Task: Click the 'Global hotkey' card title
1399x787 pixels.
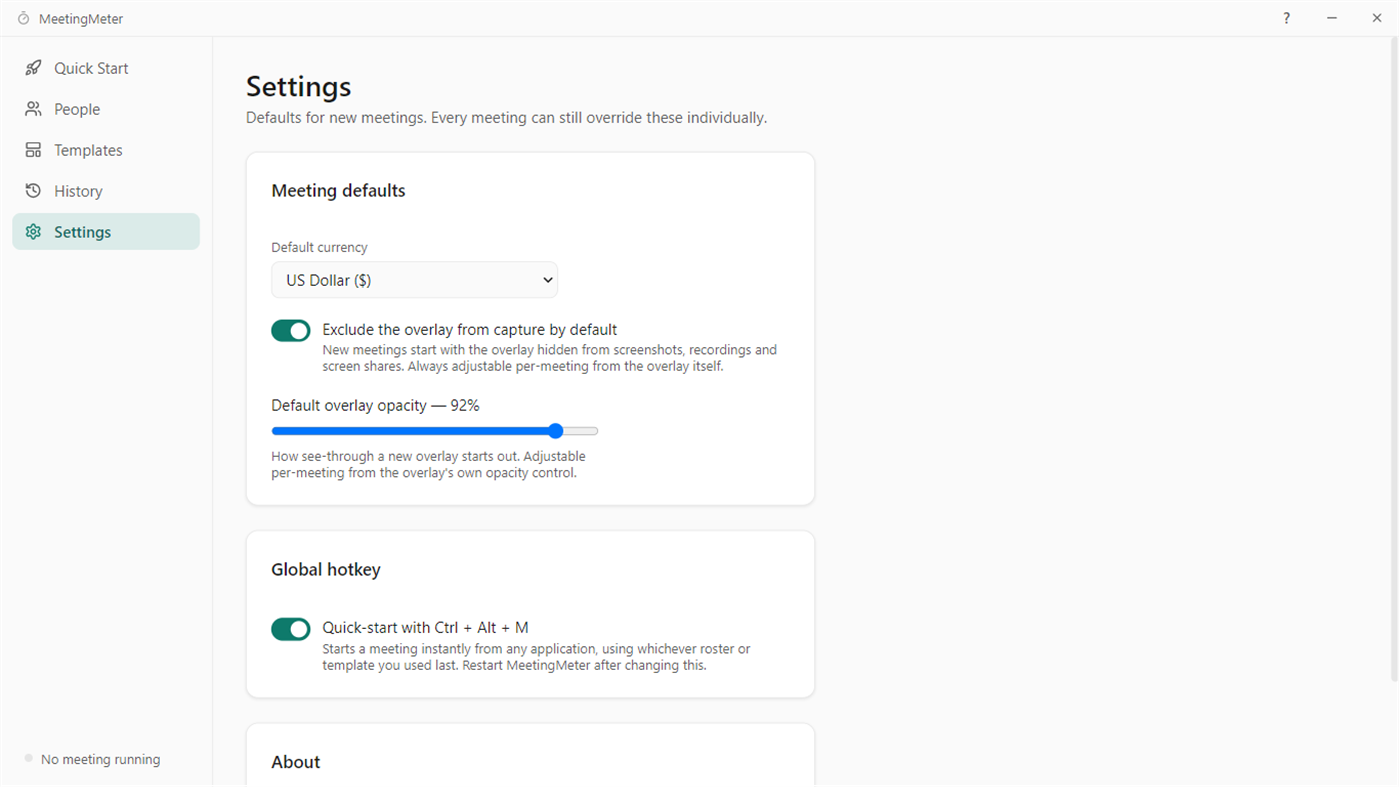Action: point(326,570)
